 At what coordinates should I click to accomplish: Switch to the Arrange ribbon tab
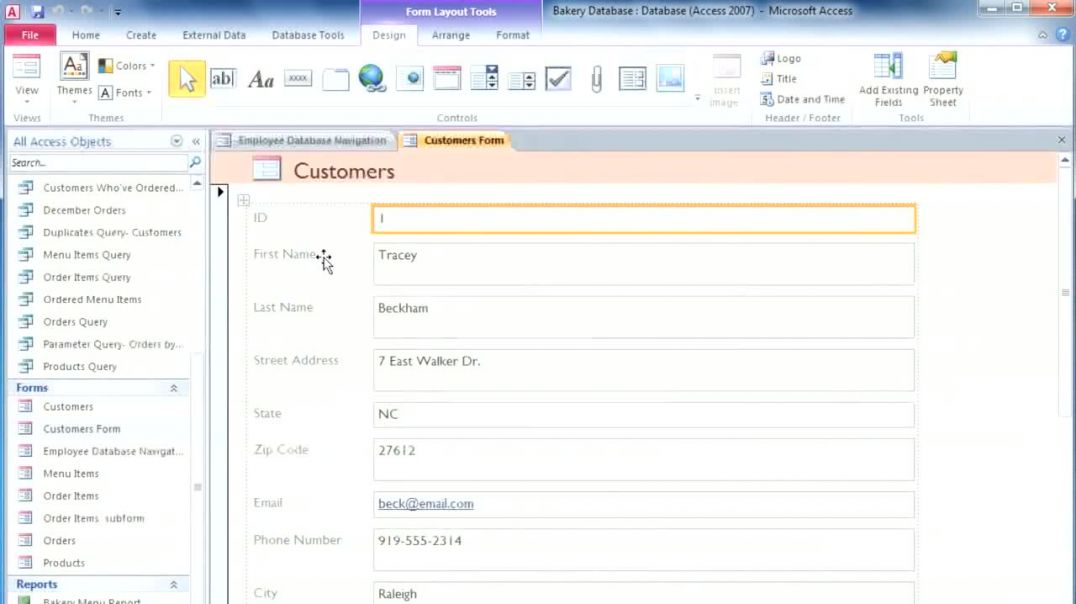[451, 35]
